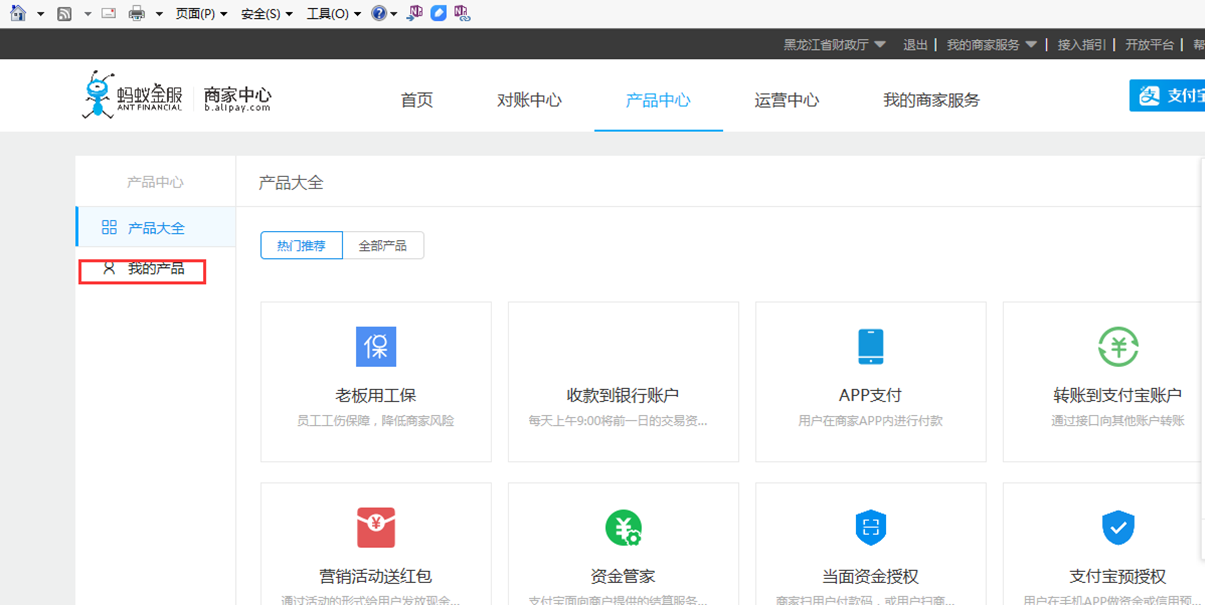The image size is (1205, 605).
Task: Open the 当面资金授权 product title
Action: [x=870, y=576]
